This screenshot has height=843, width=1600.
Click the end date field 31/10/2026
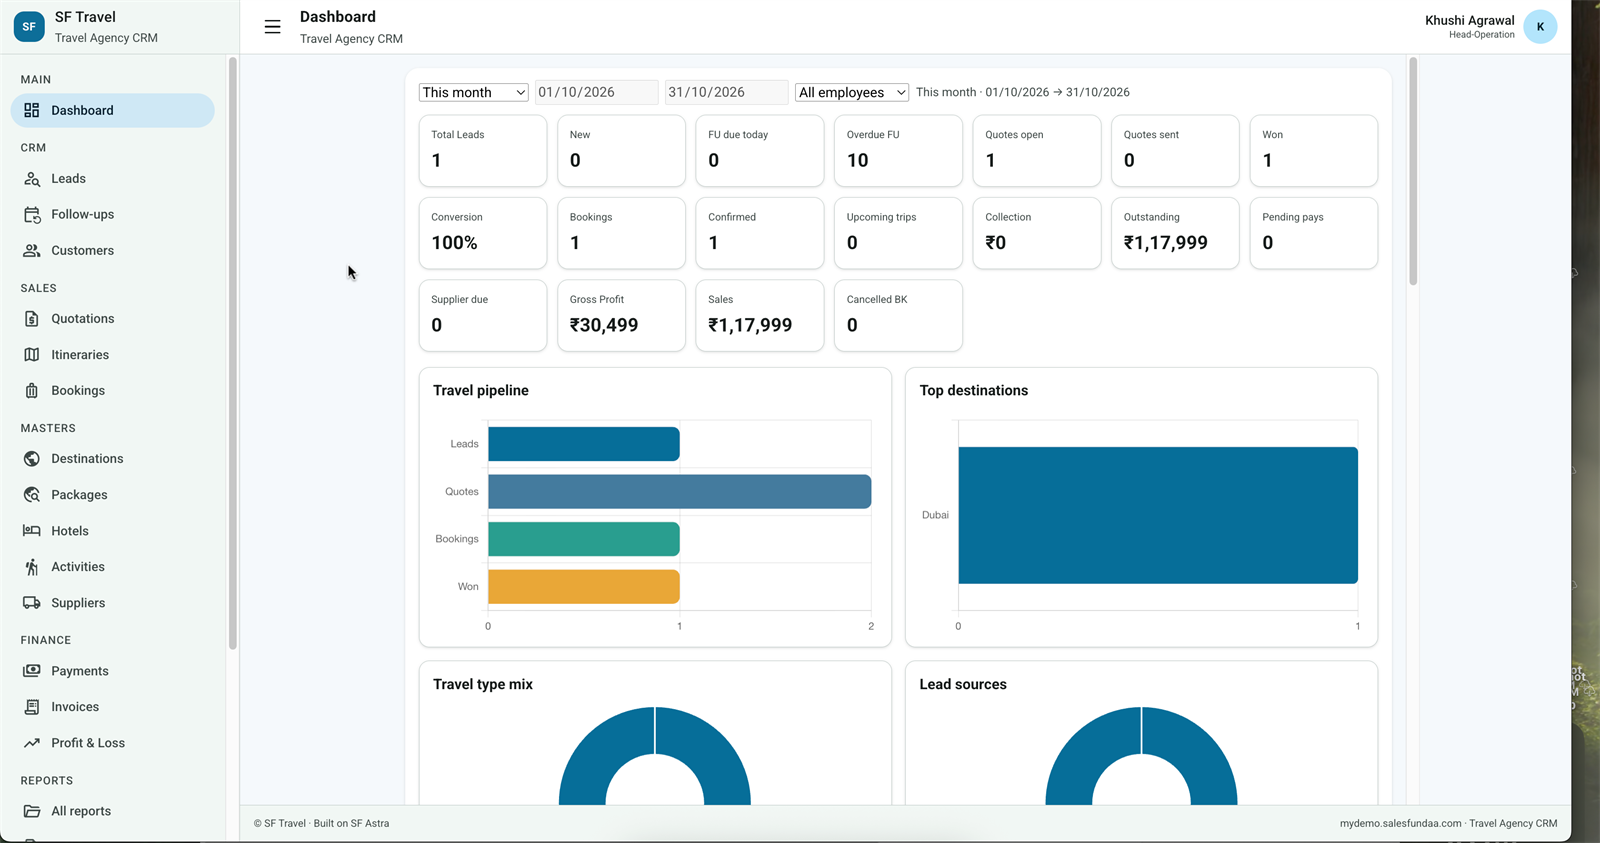tap(726, 92)
